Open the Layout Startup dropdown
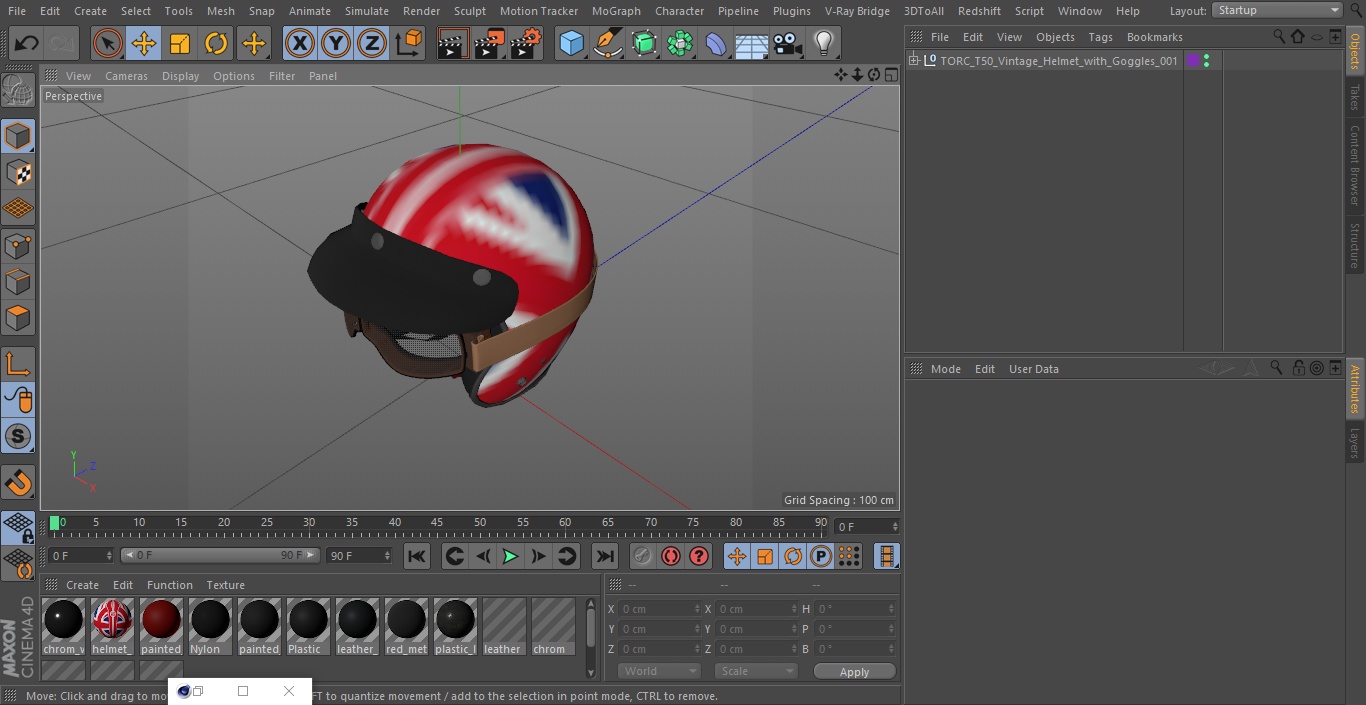 tap(1278, 10)
